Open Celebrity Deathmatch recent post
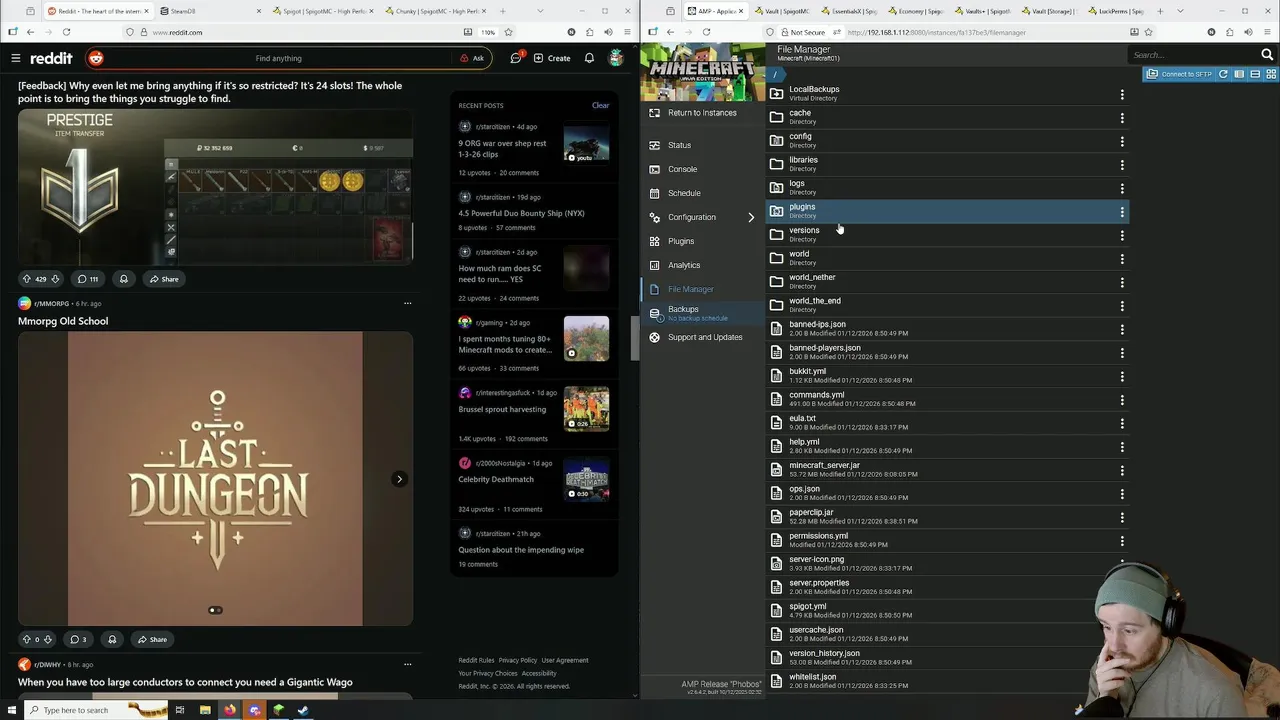The width and height of the screenshot is (1280, 720). 496,479
